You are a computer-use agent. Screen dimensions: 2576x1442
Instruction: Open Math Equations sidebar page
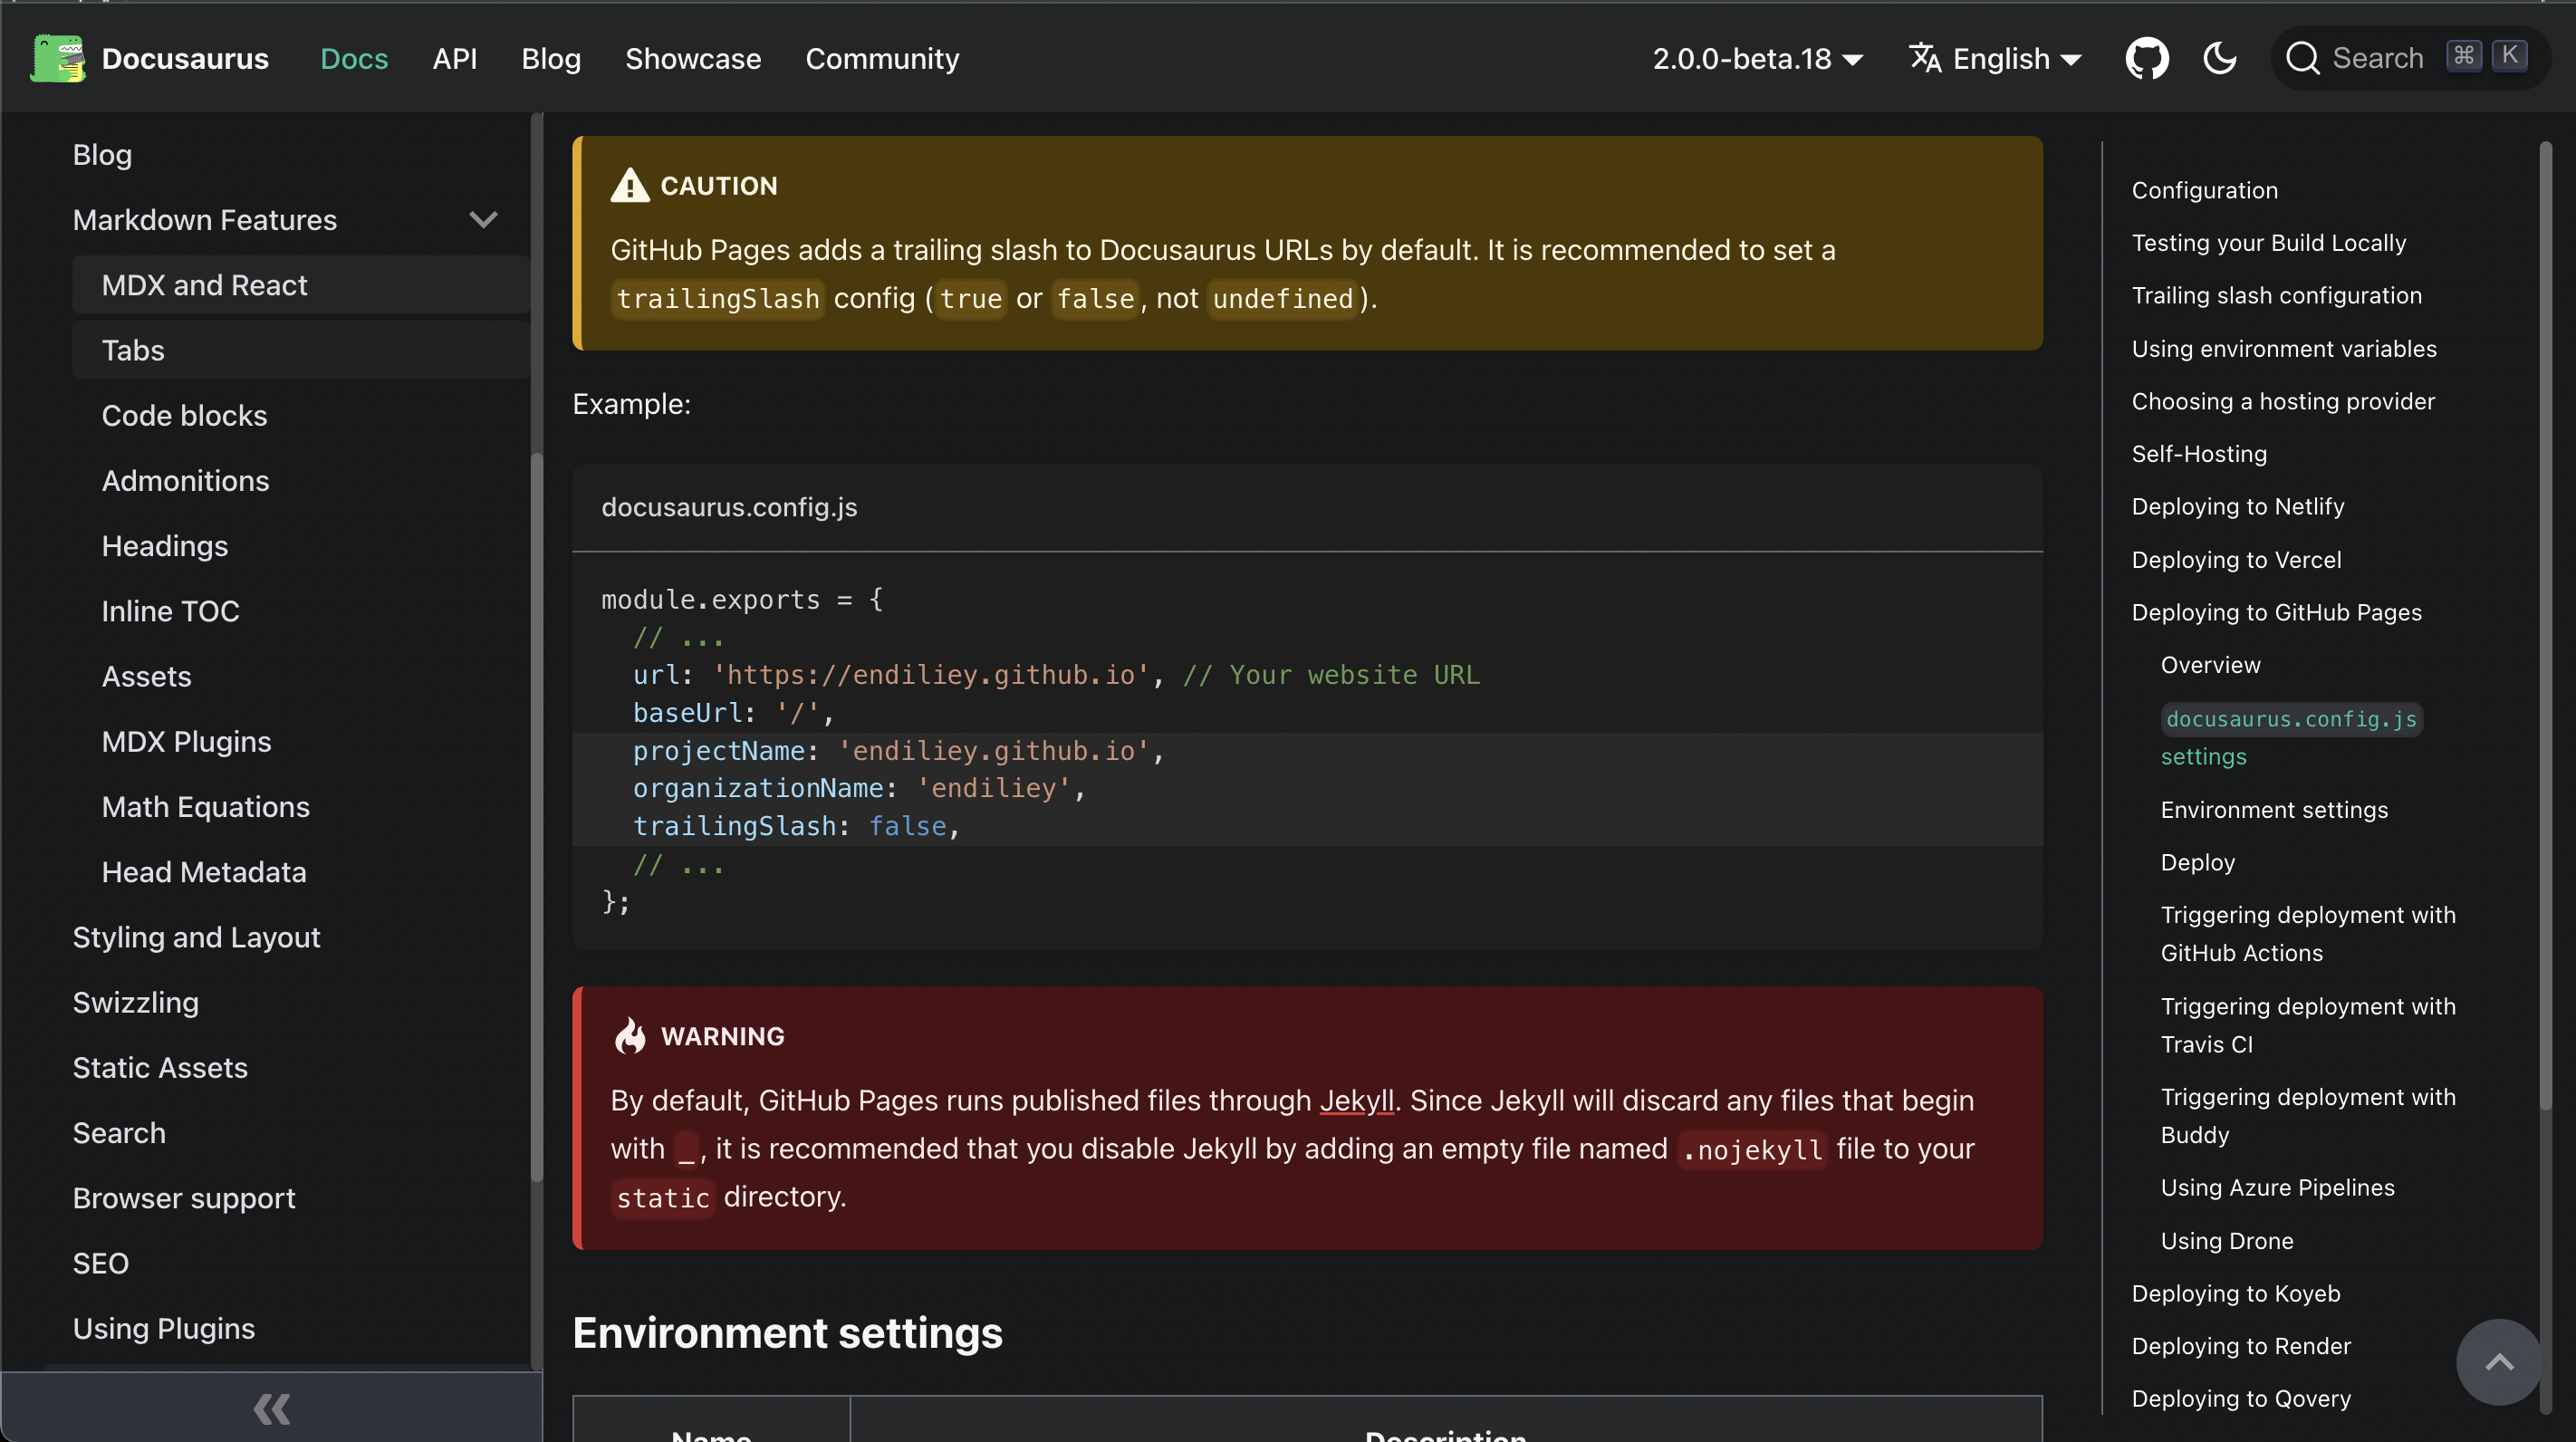300,807
